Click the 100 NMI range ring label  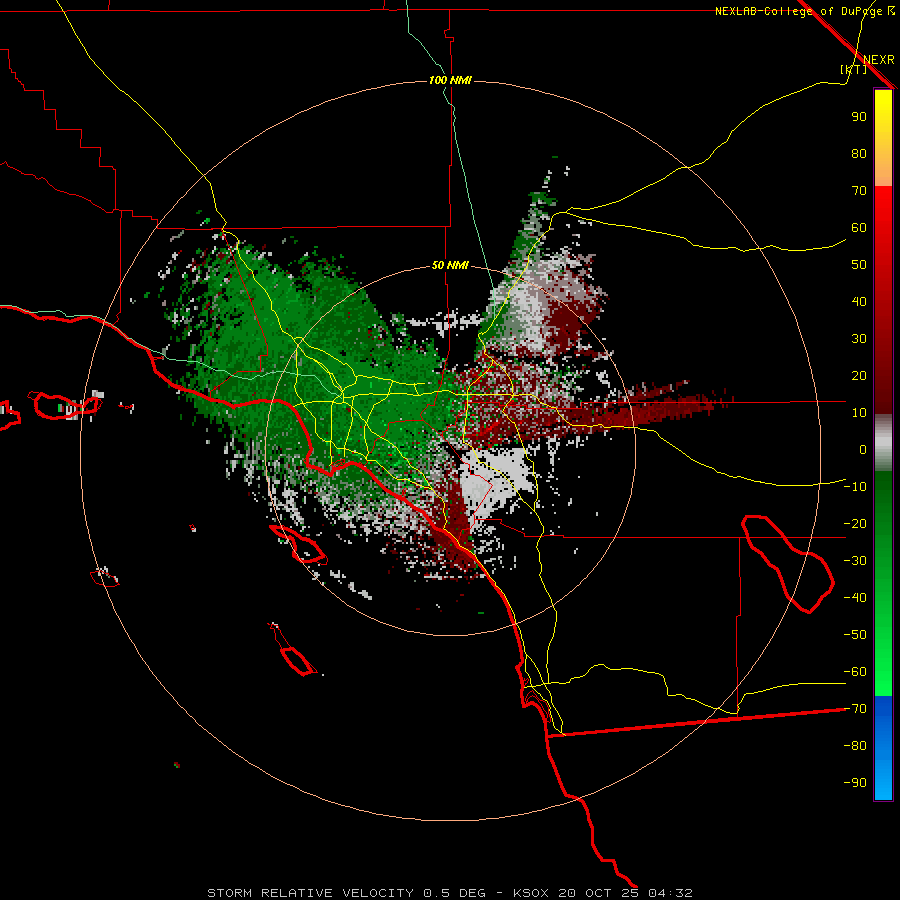pyautogui.click(x=450, y=80)
